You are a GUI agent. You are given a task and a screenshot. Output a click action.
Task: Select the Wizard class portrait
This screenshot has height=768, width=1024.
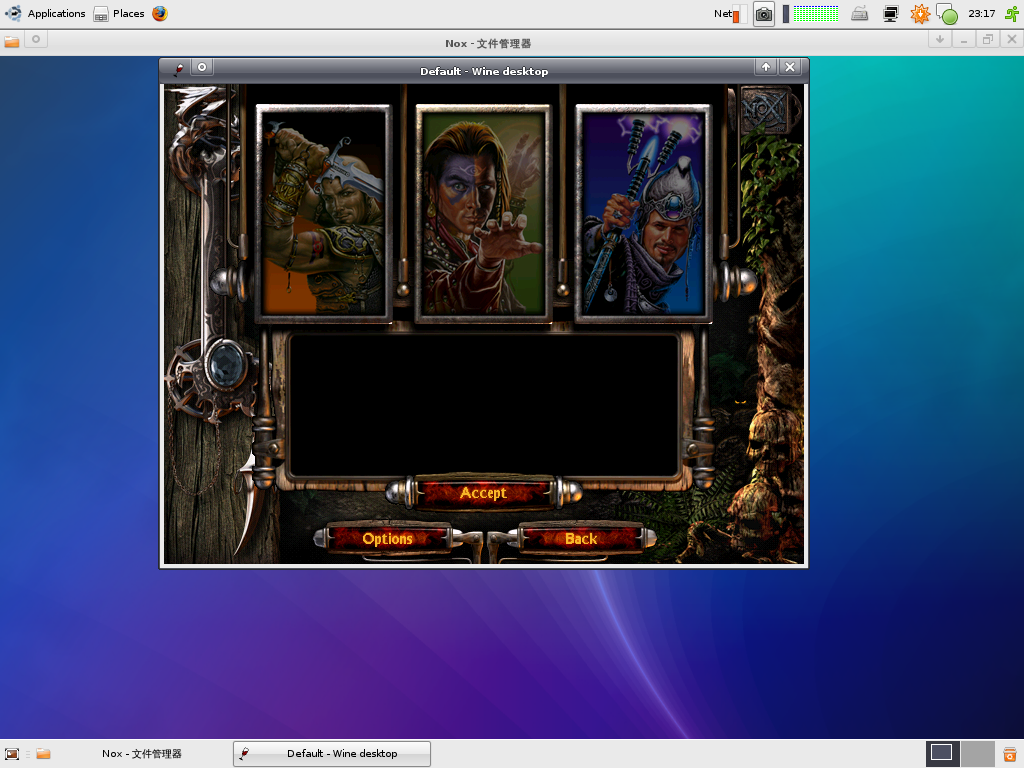pos(643,214)
